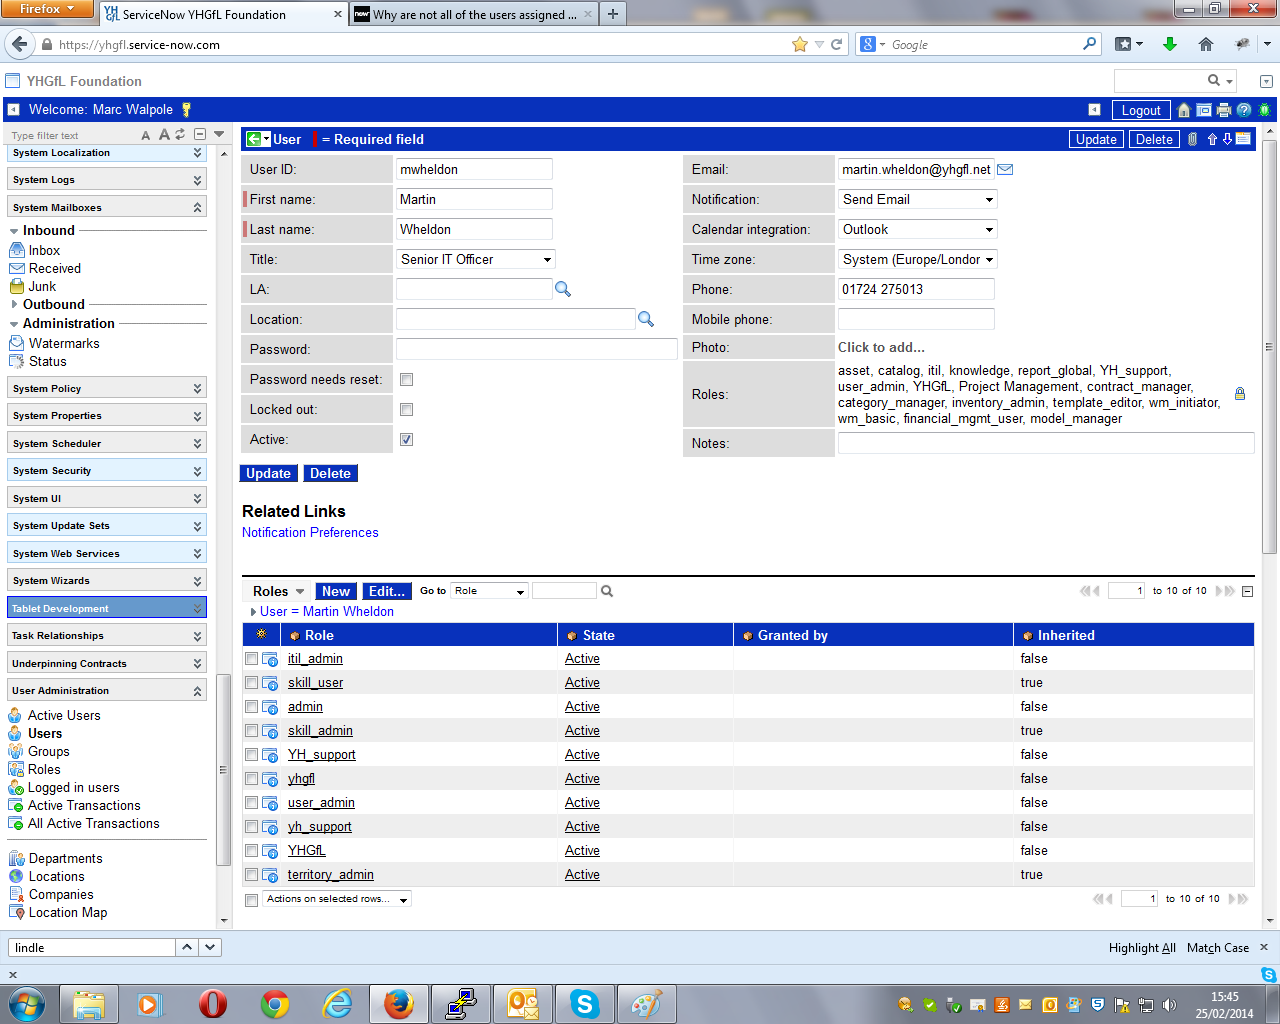Viewport: 1280px width, 1024px height.
Task: Open the Locations navigator module
Action: point(57,876)
